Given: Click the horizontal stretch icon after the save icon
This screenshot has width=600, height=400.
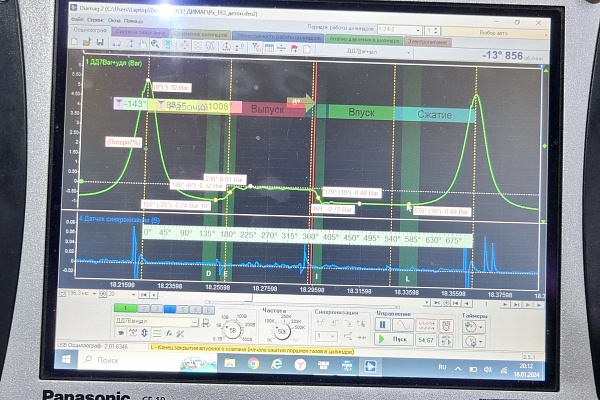Looking at the screenshot, I should point(116,43).
